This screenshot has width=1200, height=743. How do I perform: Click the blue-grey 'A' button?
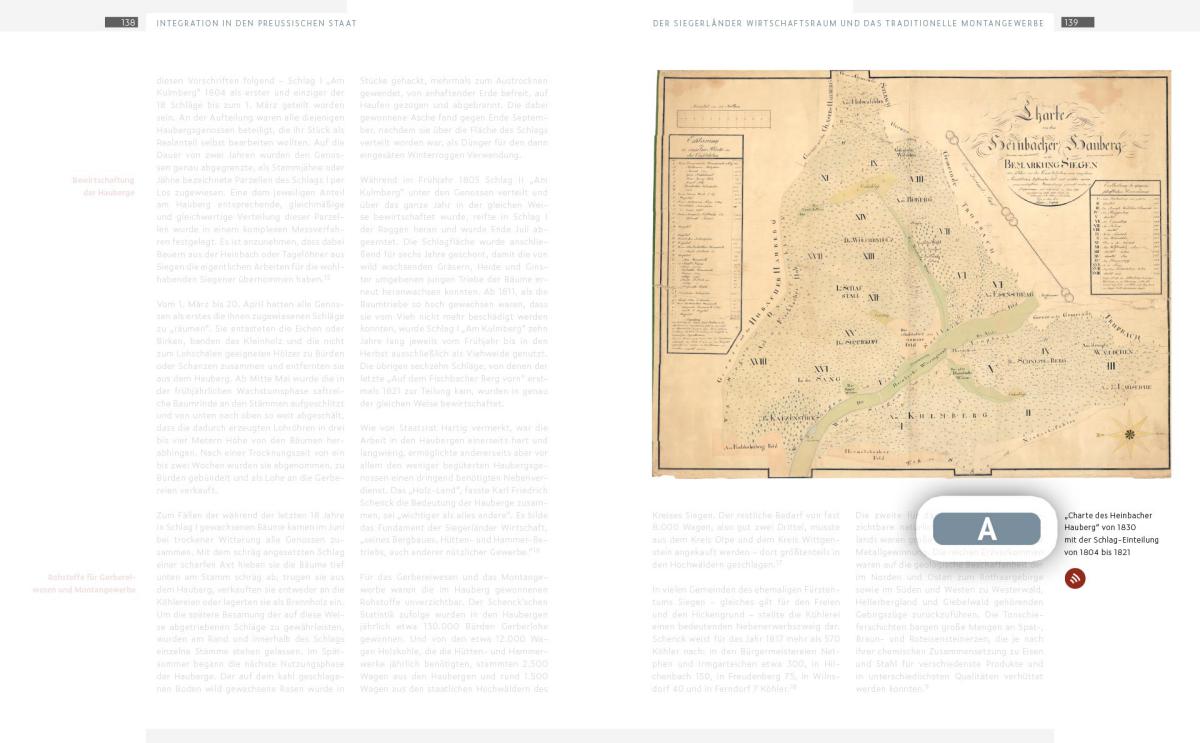[987, 529]
